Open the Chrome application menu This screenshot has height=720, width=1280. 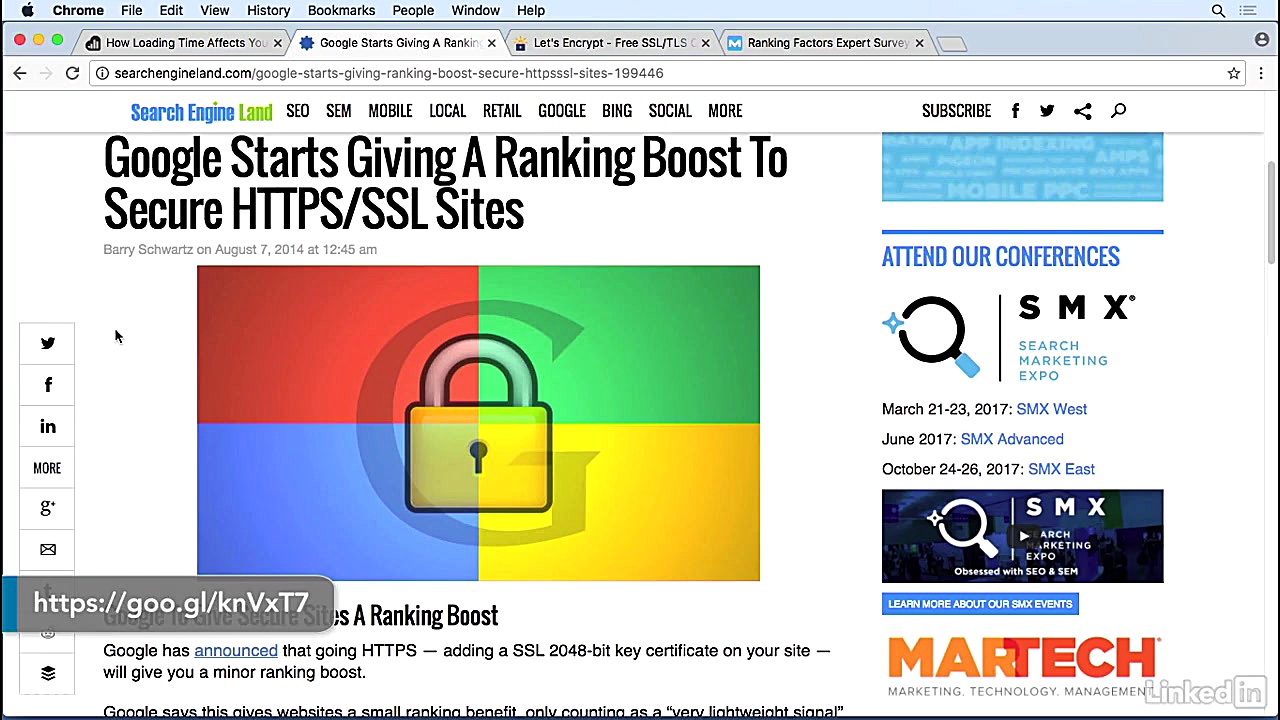point(78,10)
